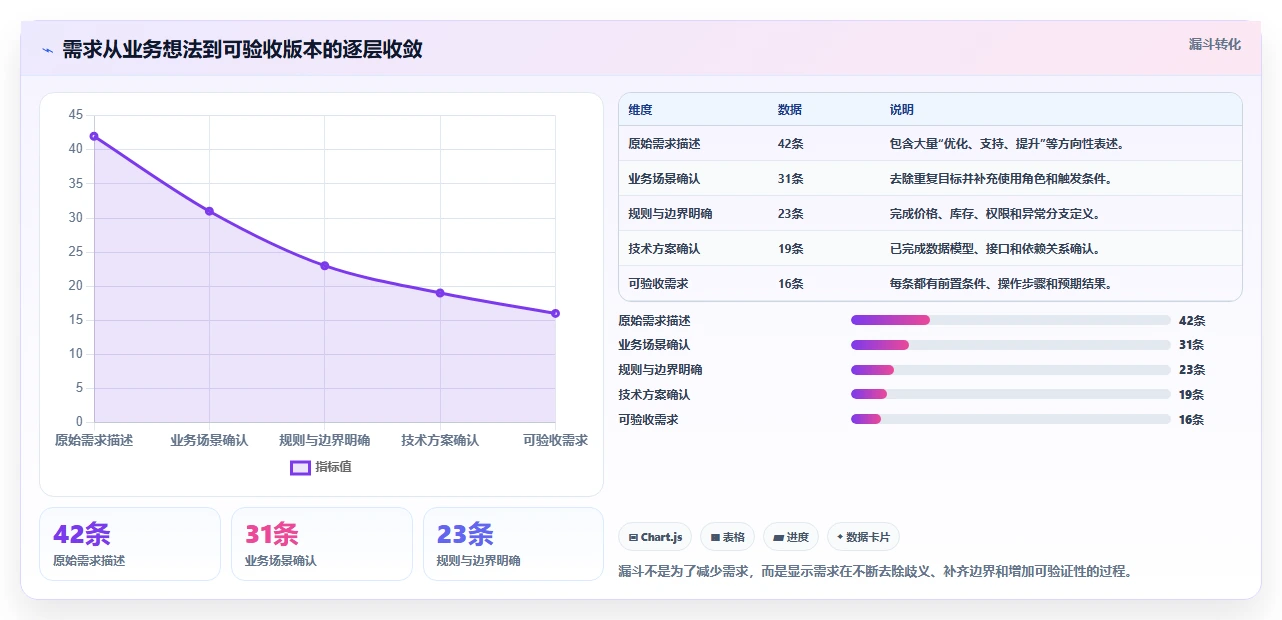The width and height of the screenshot is (1282, 620).
Task: Select the 技术方案确认 table row name
Action: [664, 249]
